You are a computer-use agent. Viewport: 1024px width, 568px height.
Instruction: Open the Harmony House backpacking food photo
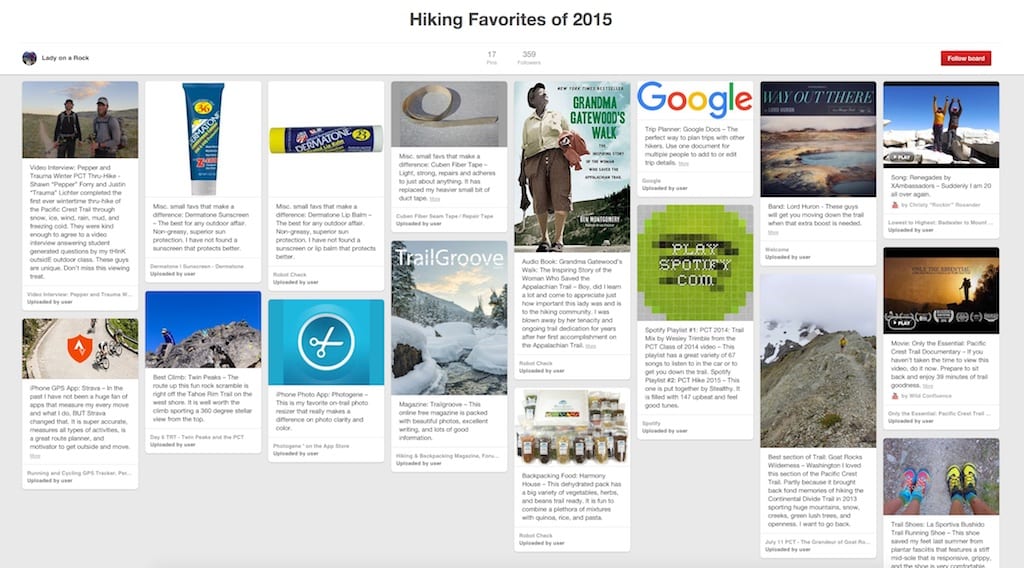click(x=572, y=427)
